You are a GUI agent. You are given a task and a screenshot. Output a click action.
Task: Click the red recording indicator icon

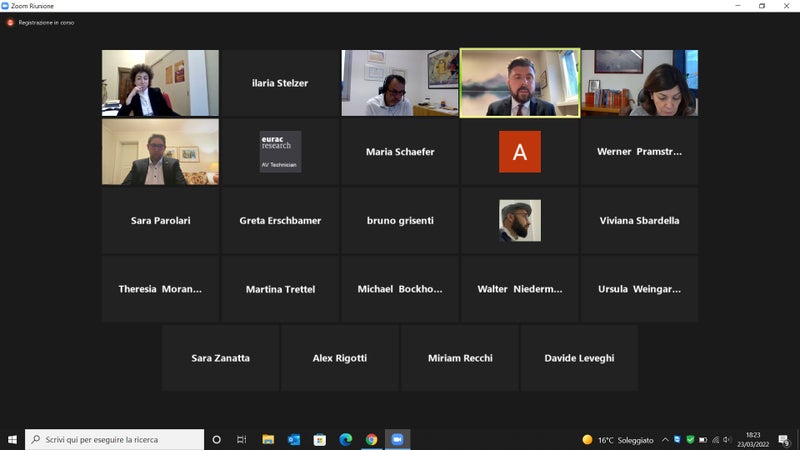(10, 22)
